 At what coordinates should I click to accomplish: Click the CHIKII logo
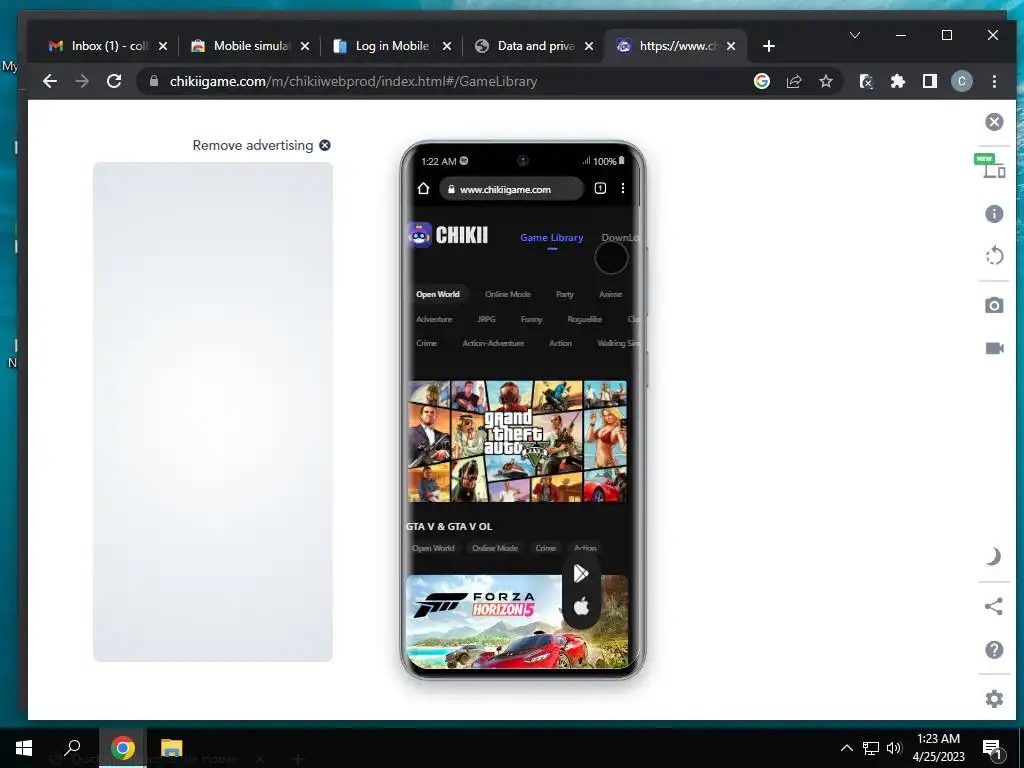coord(448,235)
